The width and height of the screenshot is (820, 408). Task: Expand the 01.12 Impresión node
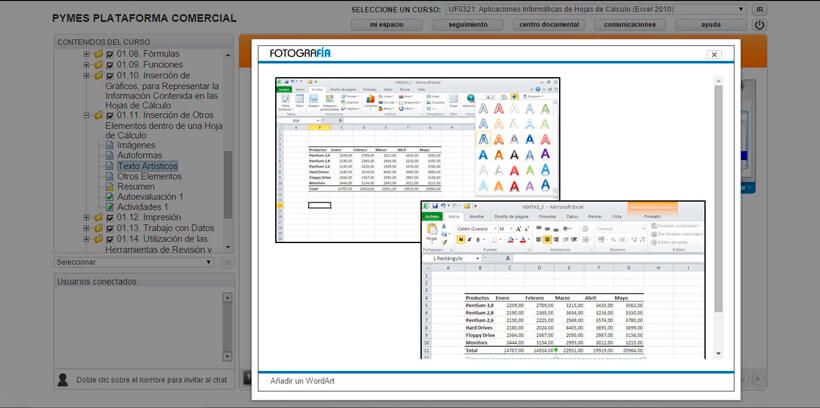coord(86,217)
